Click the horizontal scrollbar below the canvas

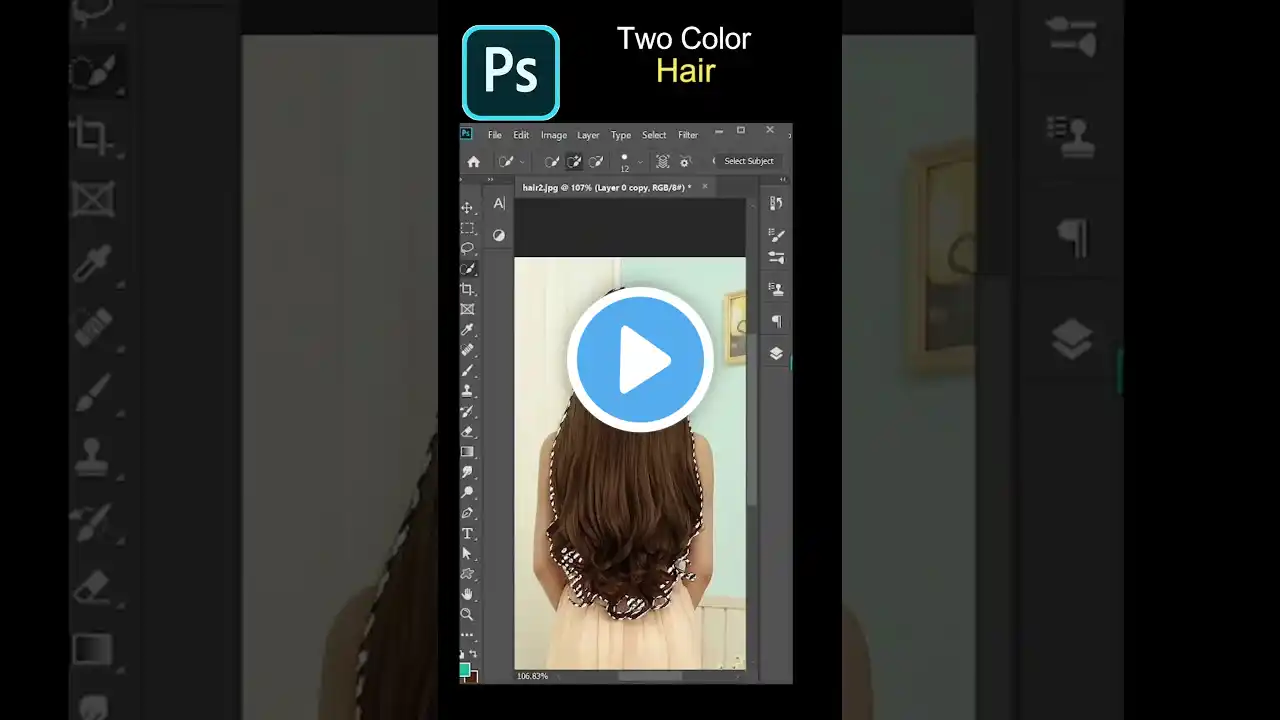point(650,677)
